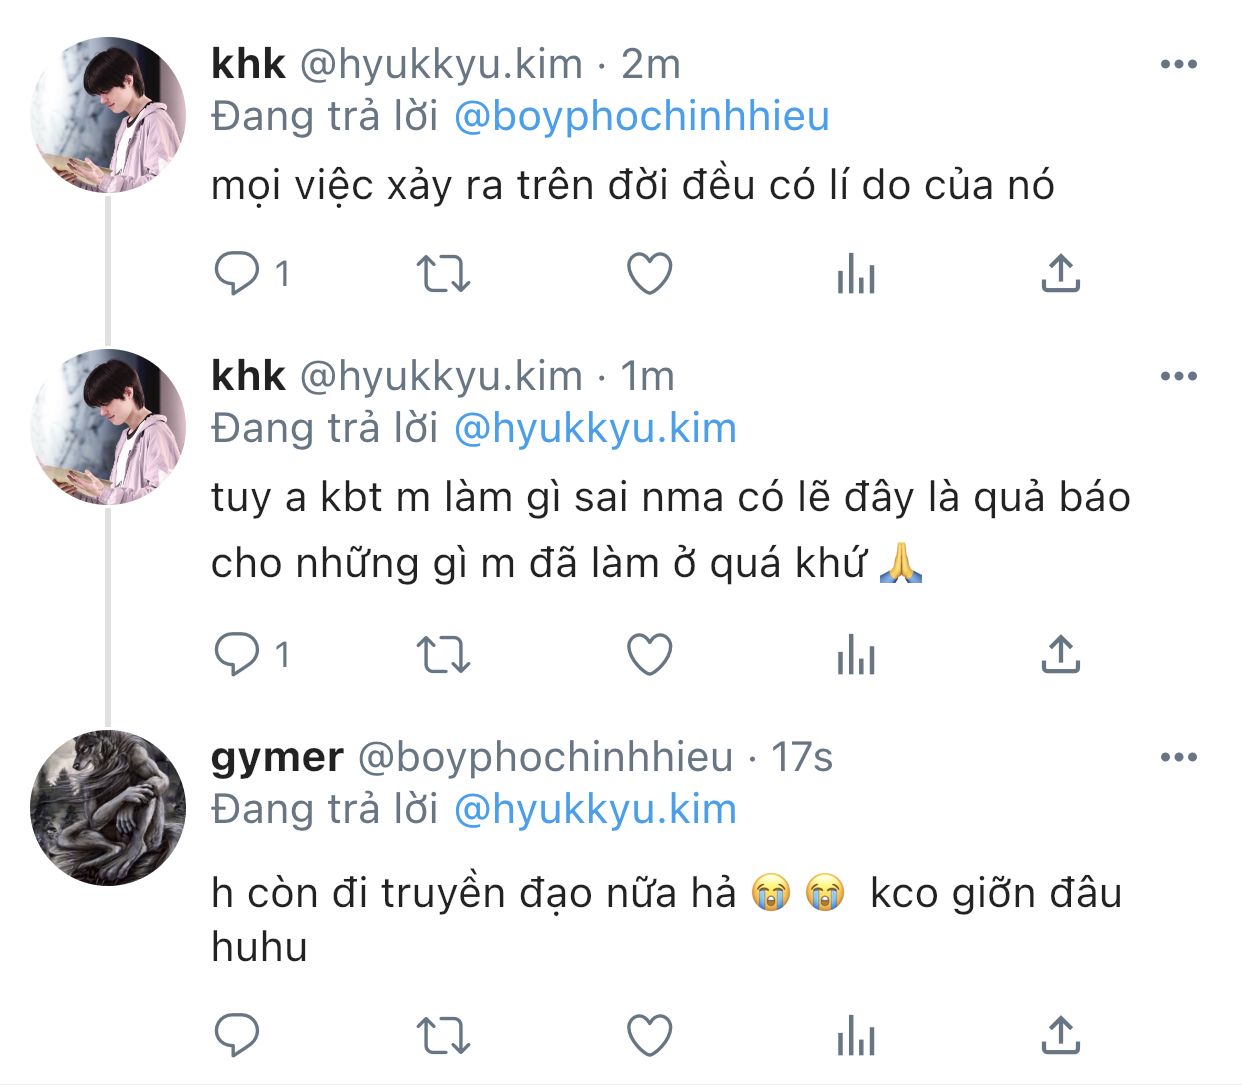Reply to the "quả báo" tweet
This screenshot has width=1242, height=1085.
tap(237, 655)
